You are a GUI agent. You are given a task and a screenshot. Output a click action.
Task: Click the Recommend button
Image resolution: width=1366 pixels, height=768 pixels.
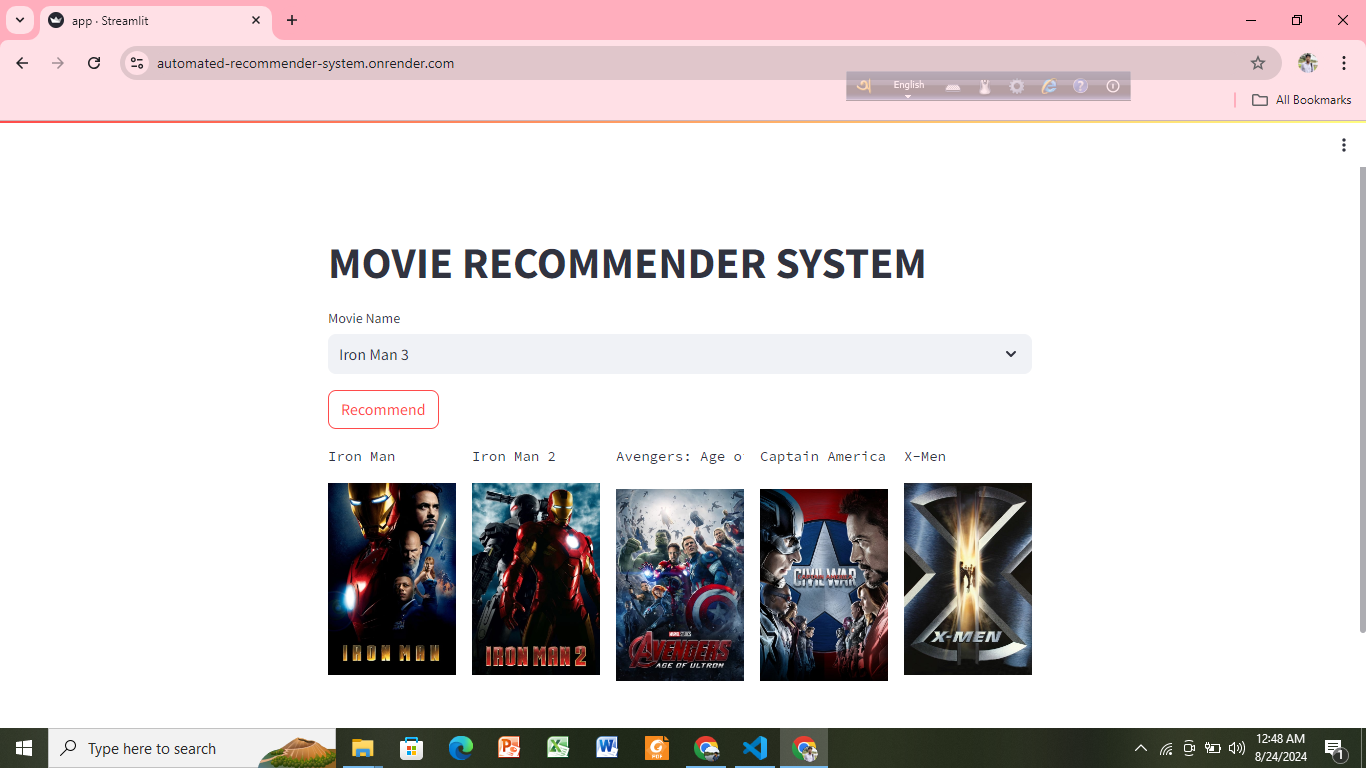pos(383,409)
